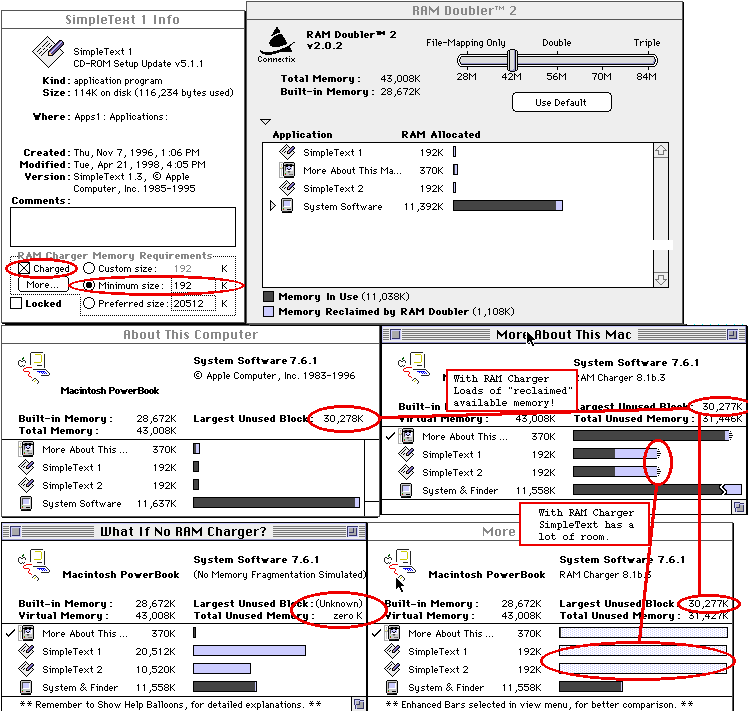Image resolution: width=748 pixels, height=711 pixels.
Task: Click the SimpleText icon in the Info window
Action: 48,51
